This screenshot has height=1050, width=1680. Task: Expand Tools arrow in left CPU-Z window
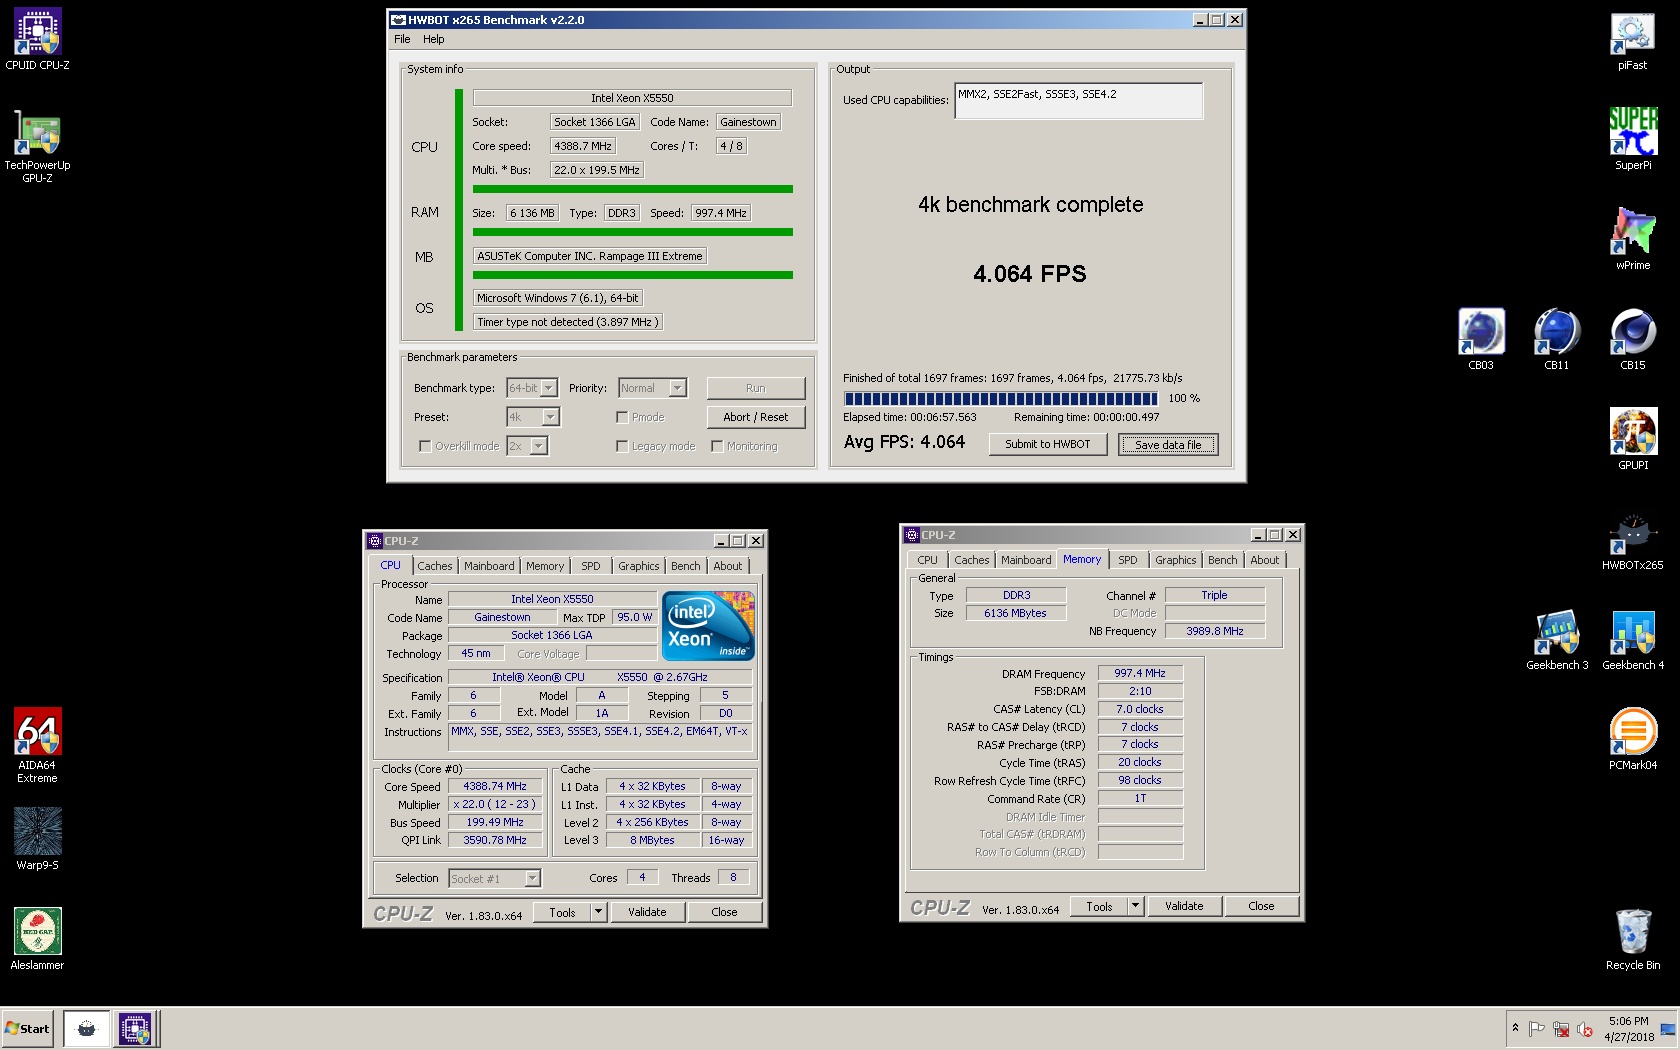point(598,912)
